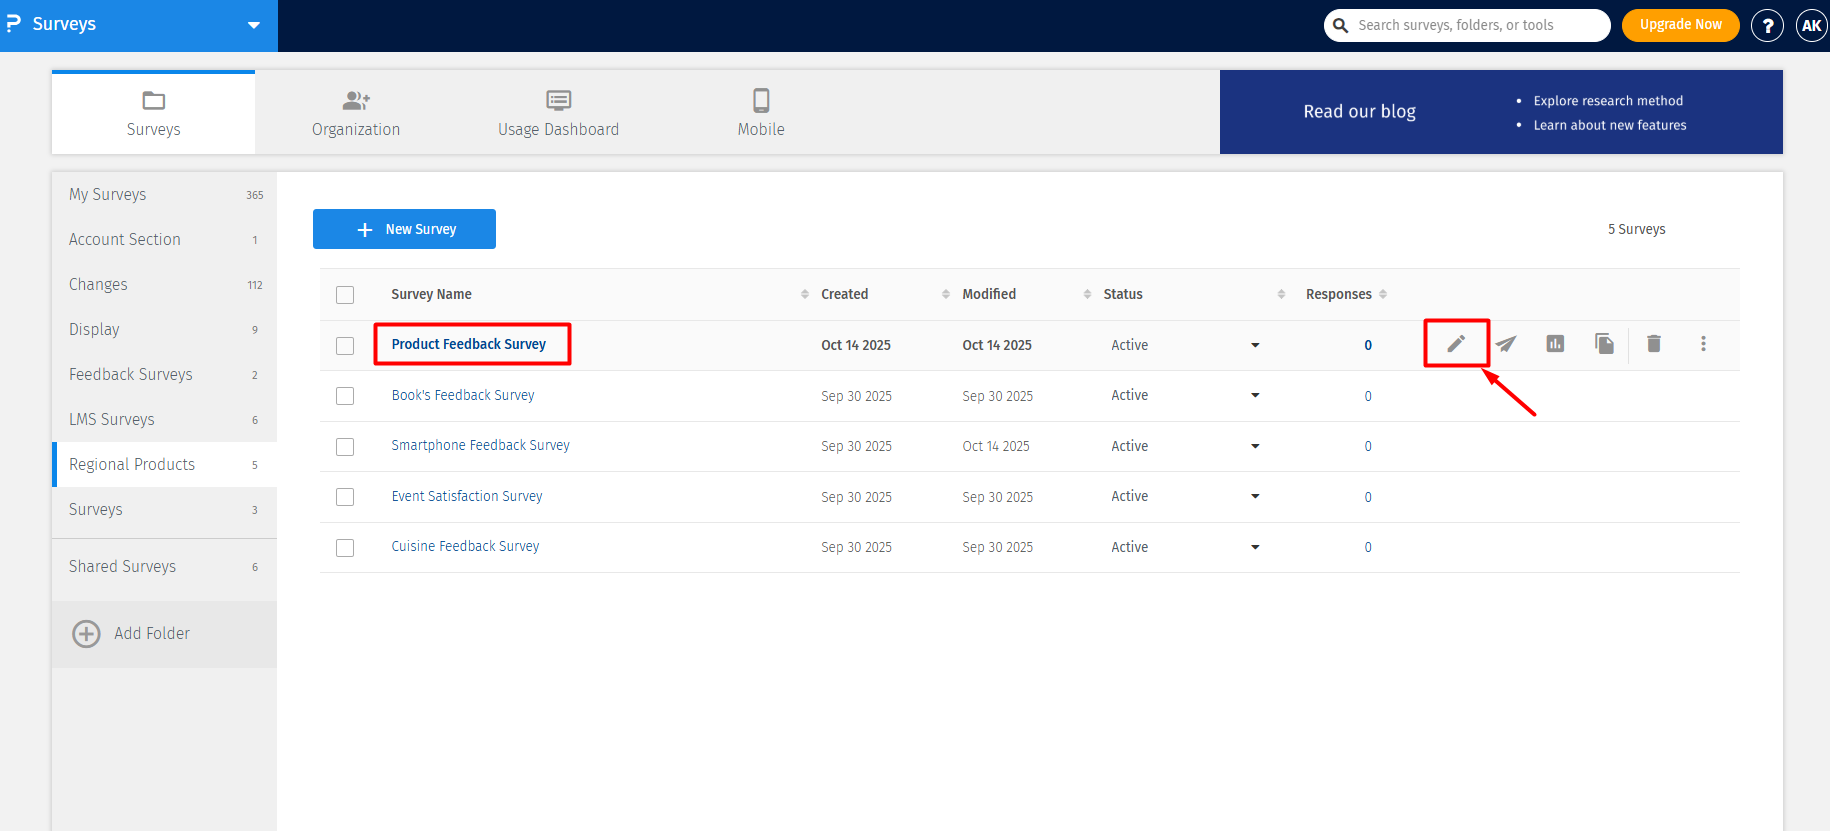Expand the Surveys product dropdown in header
This screenshot has height=831, width=1830.
click(x=254, y=25)
